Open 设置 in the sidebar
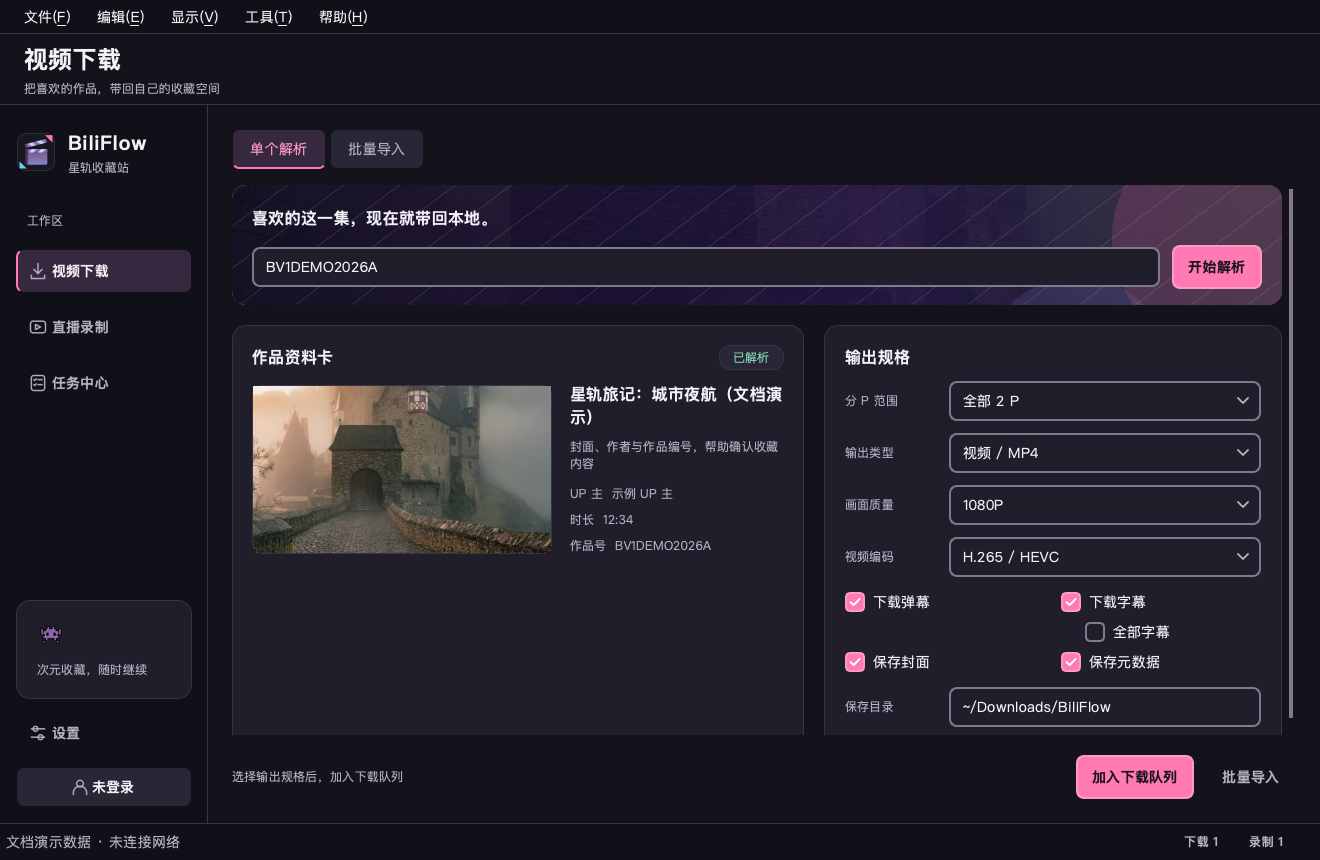This screenshot has width=1320, height=860. (x=104, y=733)
